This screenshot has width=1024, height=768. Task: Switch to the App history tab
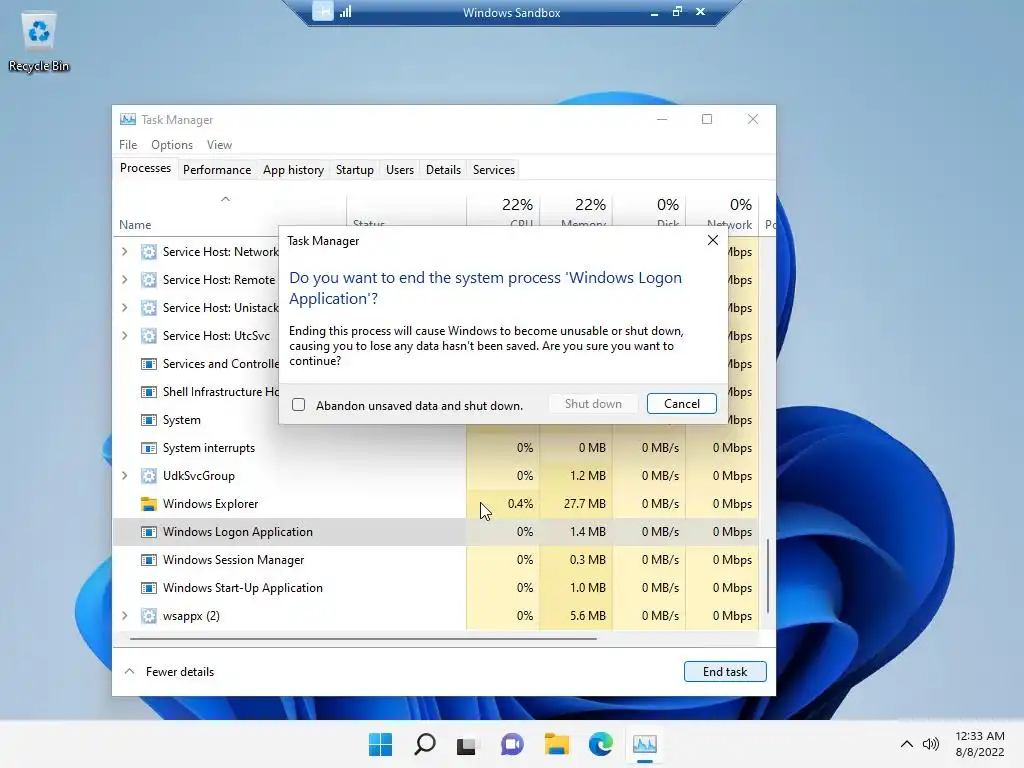[293, 170]
